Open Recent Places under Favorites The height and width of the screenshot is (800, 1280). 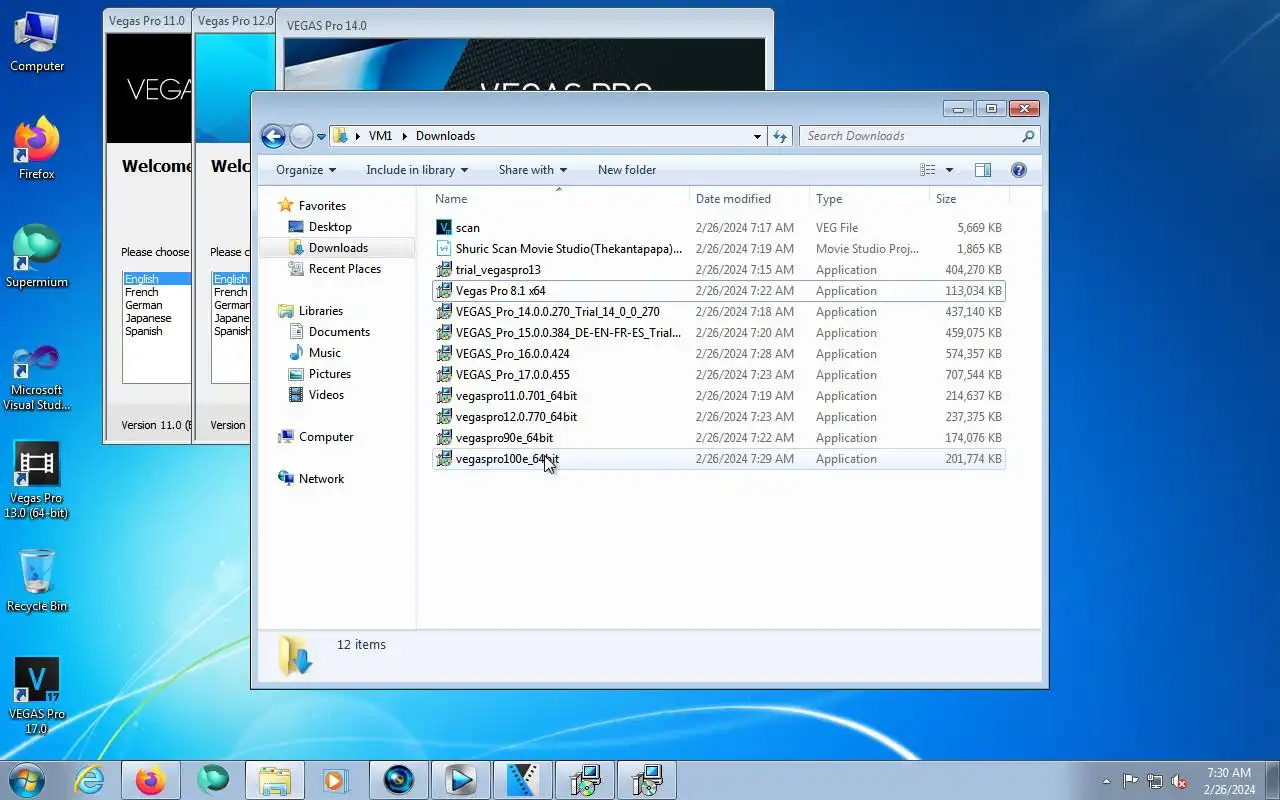click(x=345, y=269)
